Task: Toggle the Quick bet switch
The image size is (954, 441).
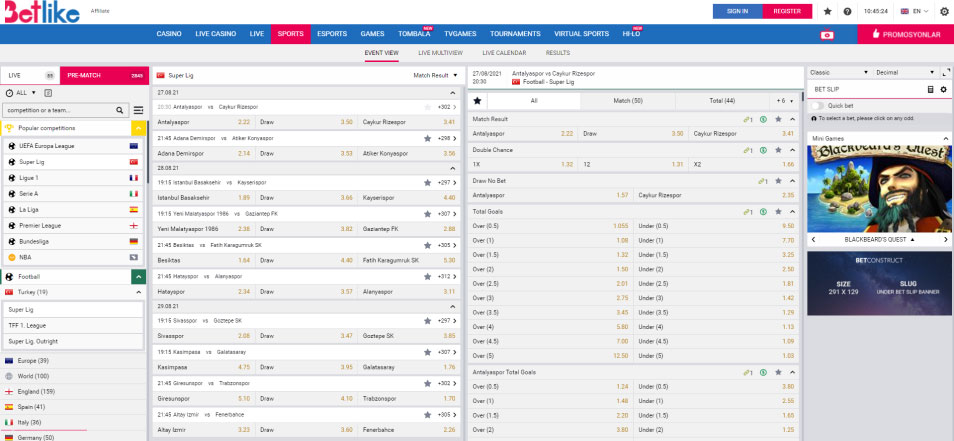Action: (818, 106)
